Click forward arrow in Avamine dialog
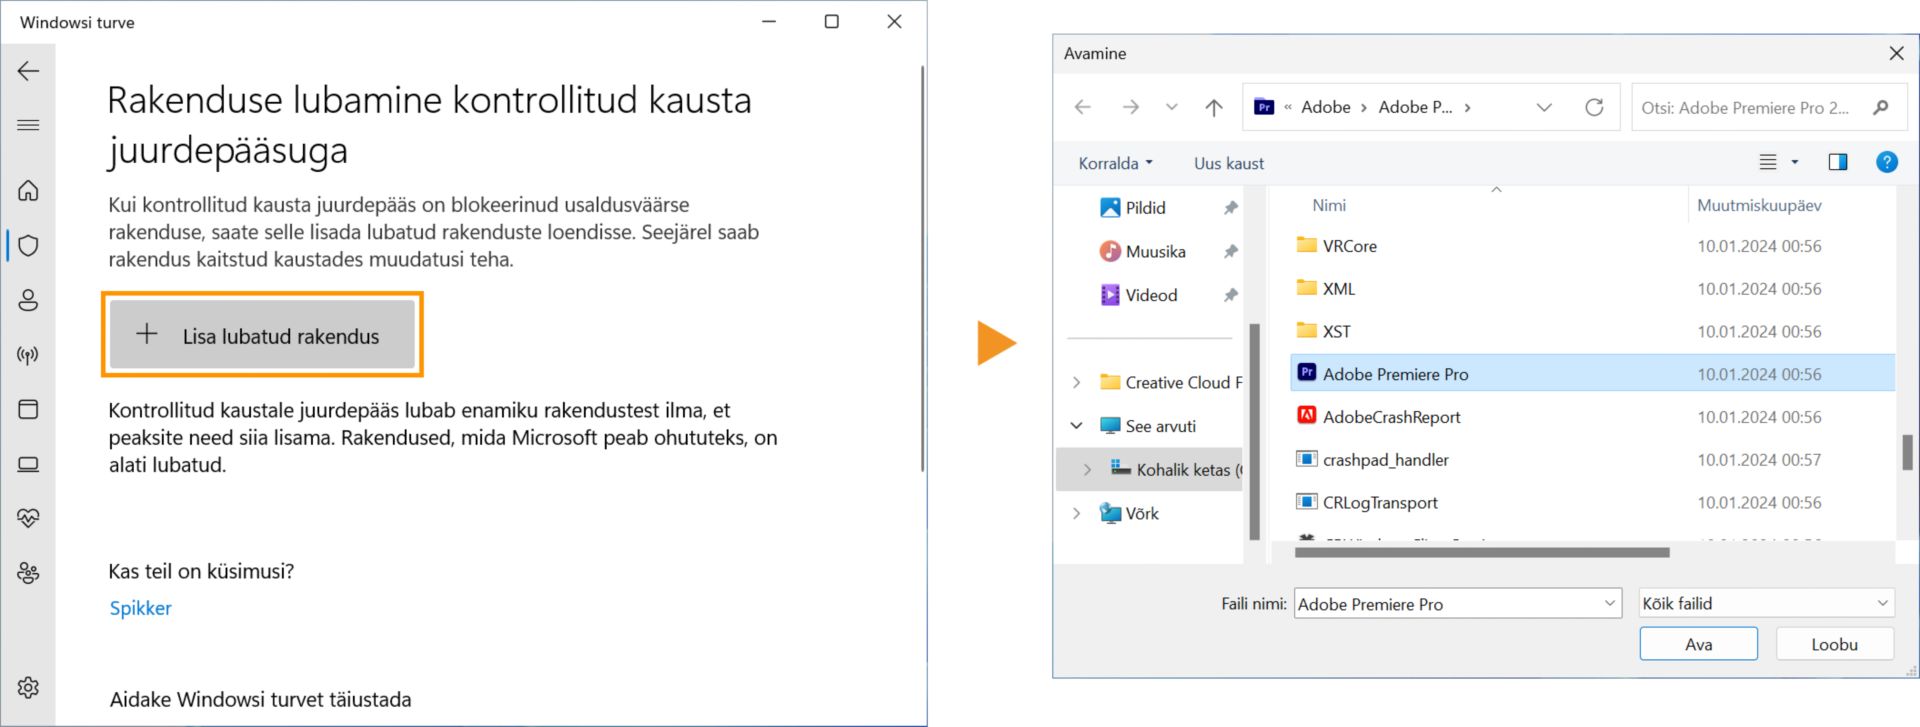The height and width of the screenshot is (727, 1920). click(1131, 107)
